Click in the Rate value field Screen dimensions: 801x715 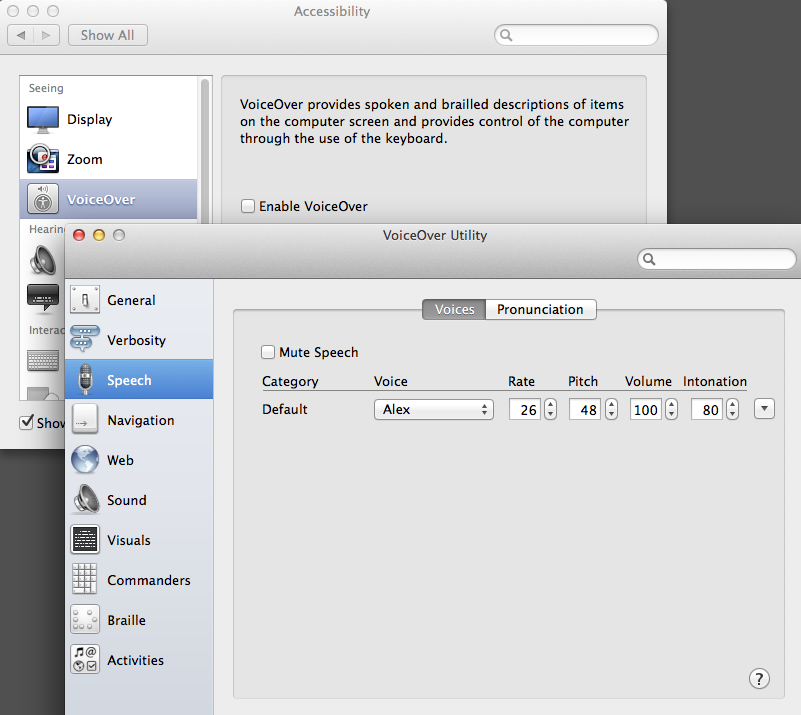(x=525, y=410)
